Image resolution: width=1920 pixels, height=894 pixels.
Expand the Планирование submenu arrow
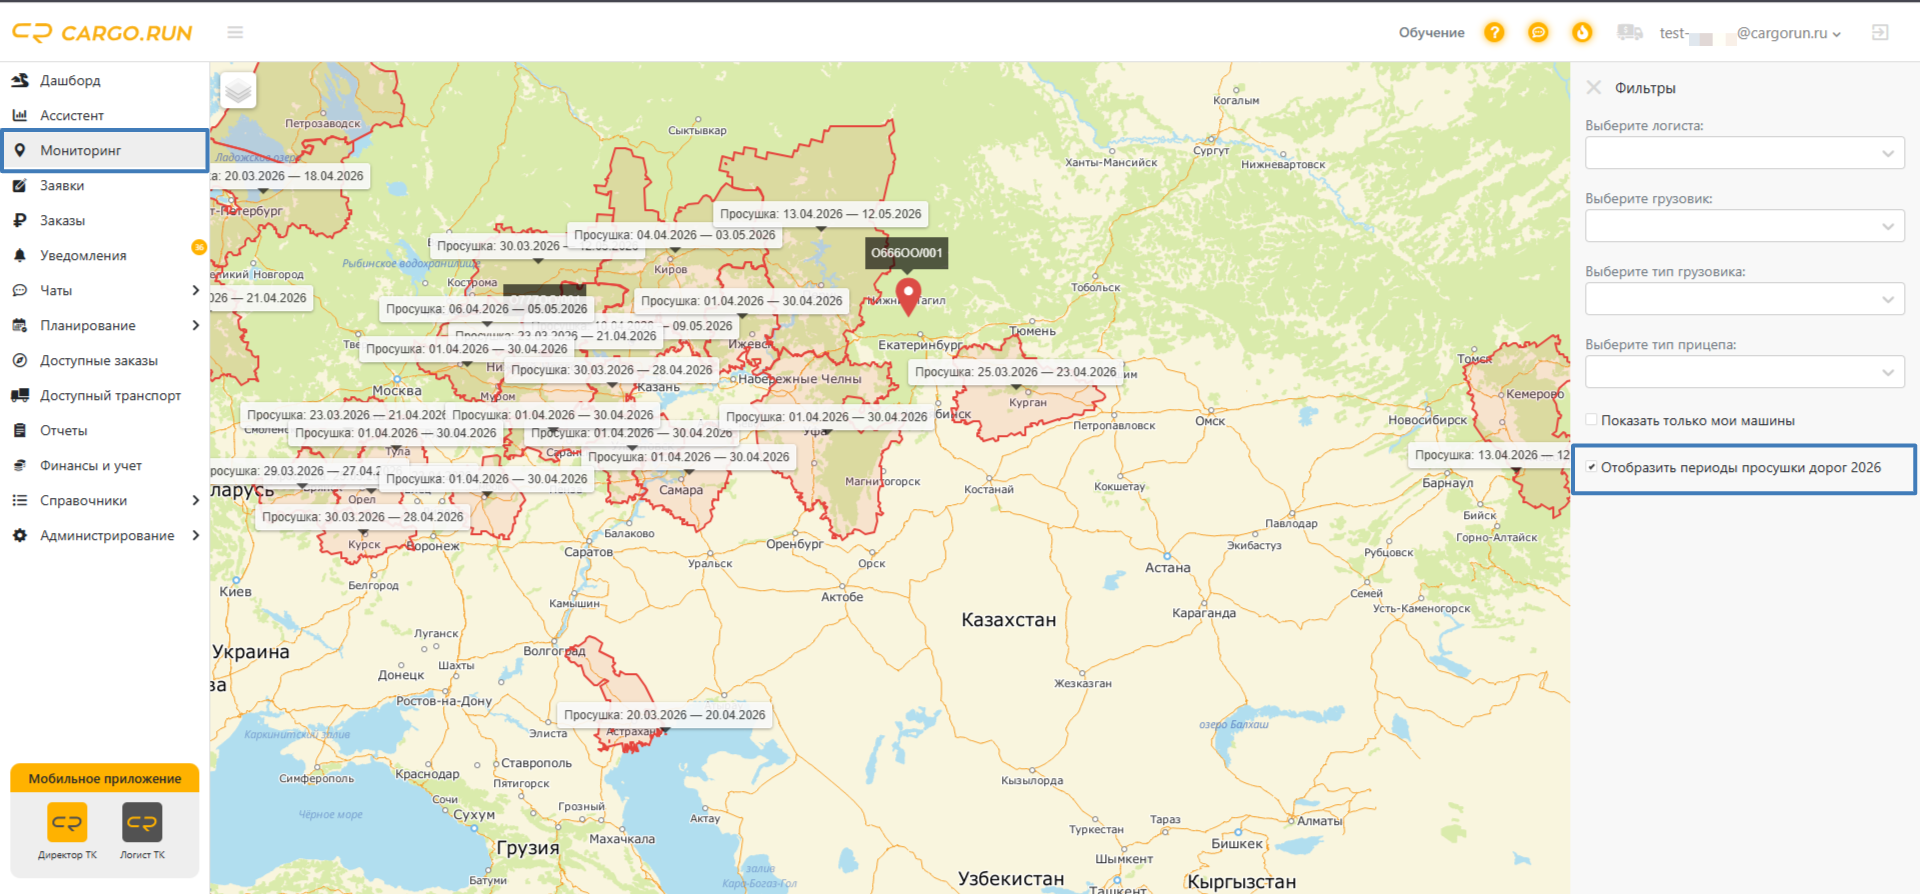click(x=195, y=325)
